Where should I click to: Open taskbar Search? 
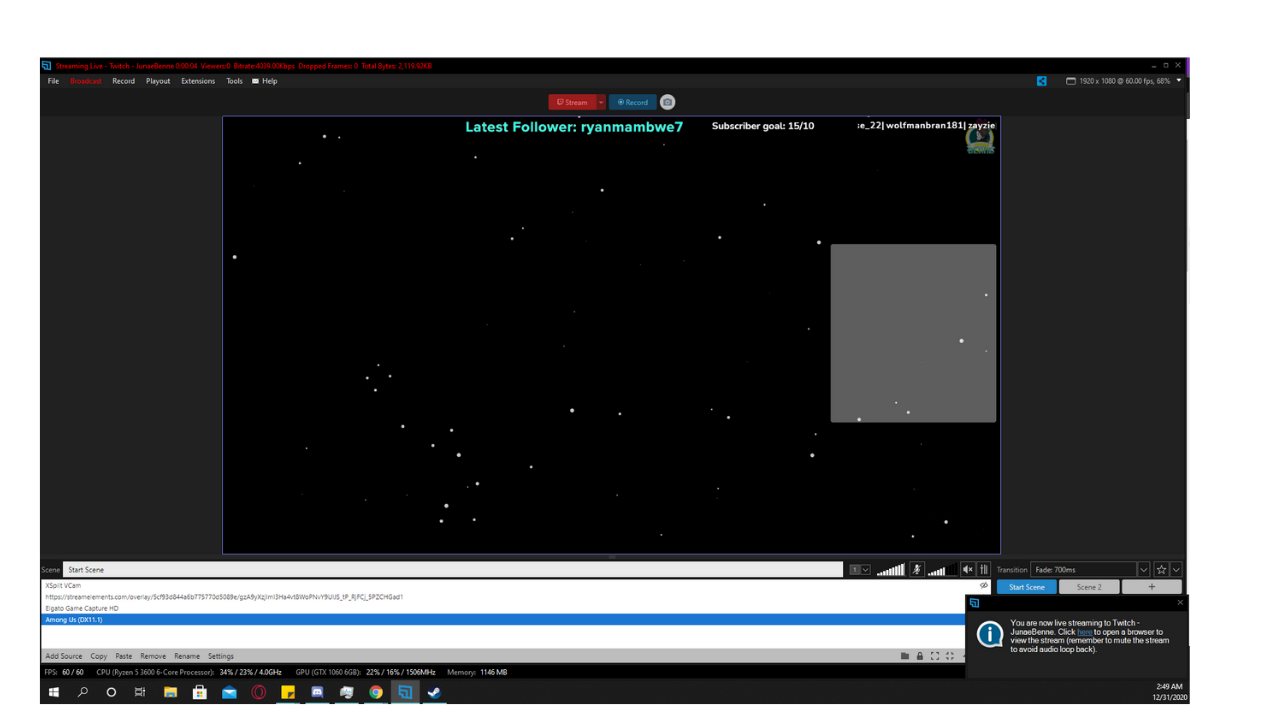pos(83,692)
